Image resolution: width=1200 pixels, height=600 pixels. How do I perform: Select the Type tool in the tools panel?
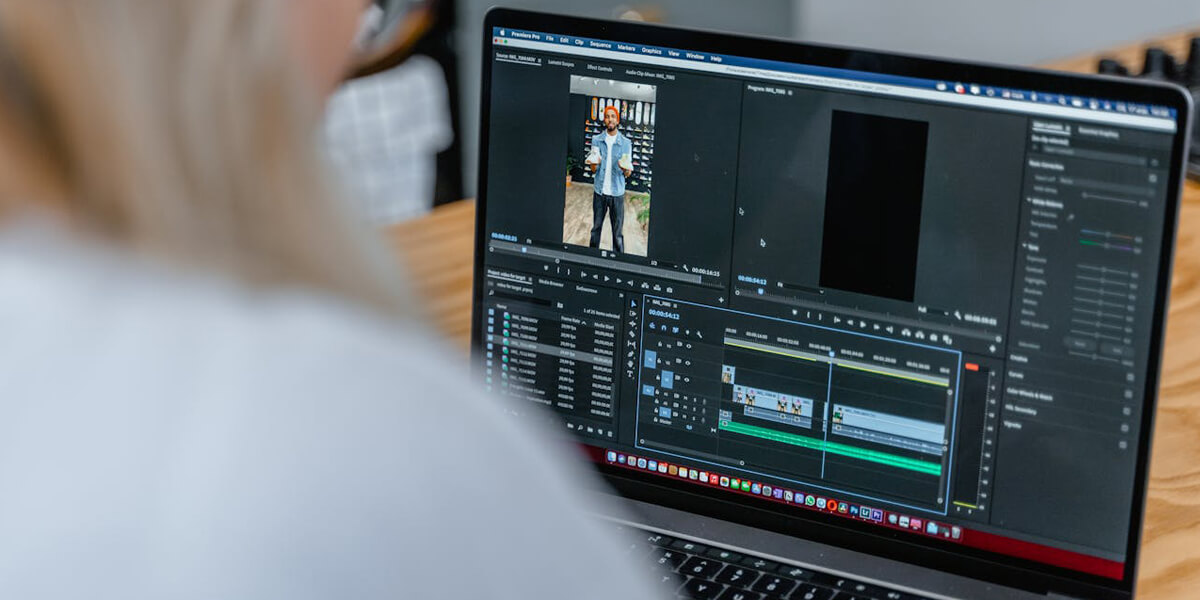(631, 372)
